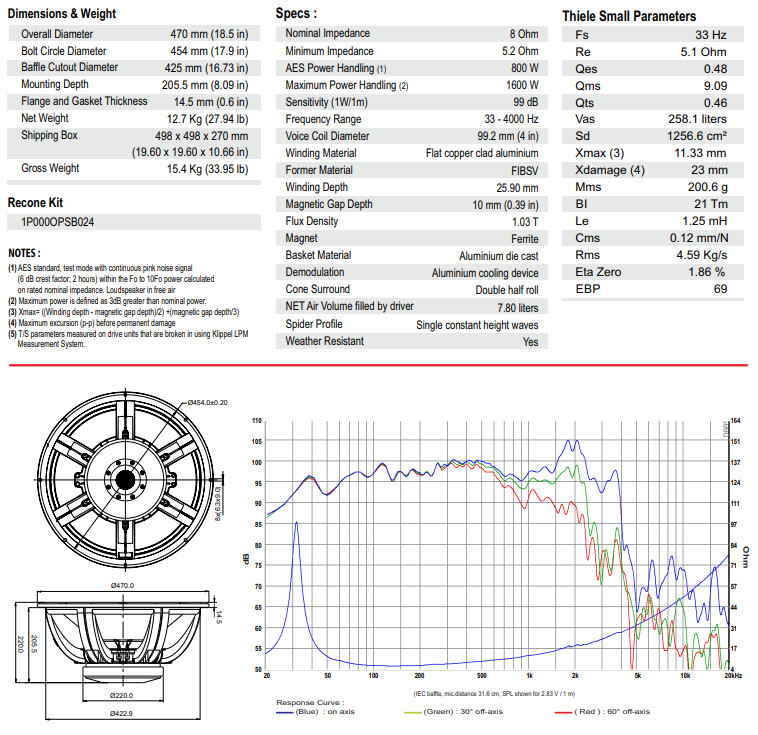Select Cms value 0.12 mm/N

coord(699,238)
